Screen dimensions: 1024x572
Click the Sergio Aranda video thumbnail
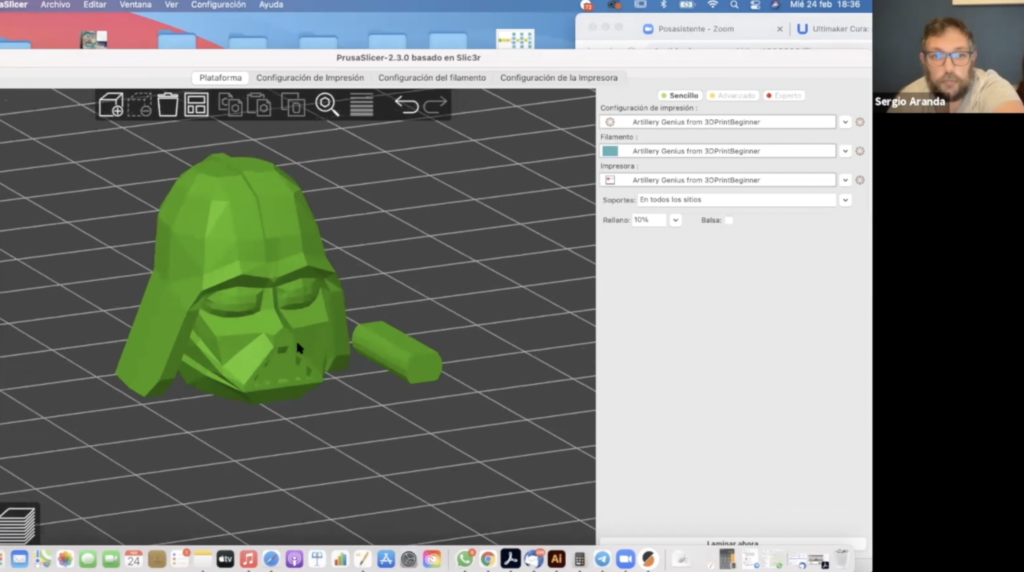coord(948,56)
